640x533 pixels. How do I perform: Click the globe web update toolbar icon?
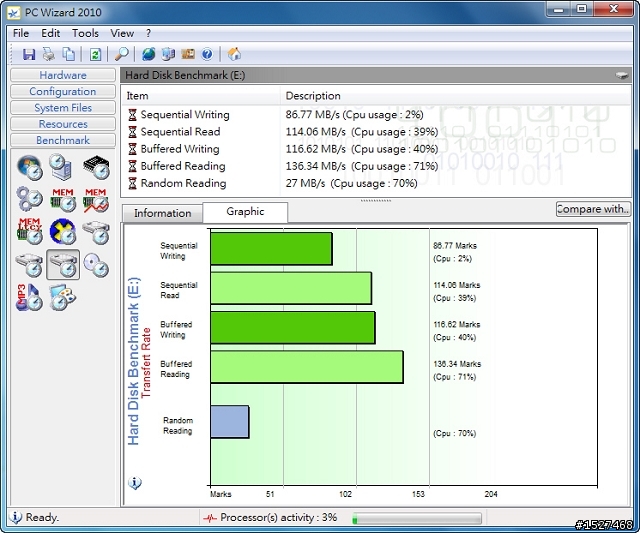coord(149,54)
